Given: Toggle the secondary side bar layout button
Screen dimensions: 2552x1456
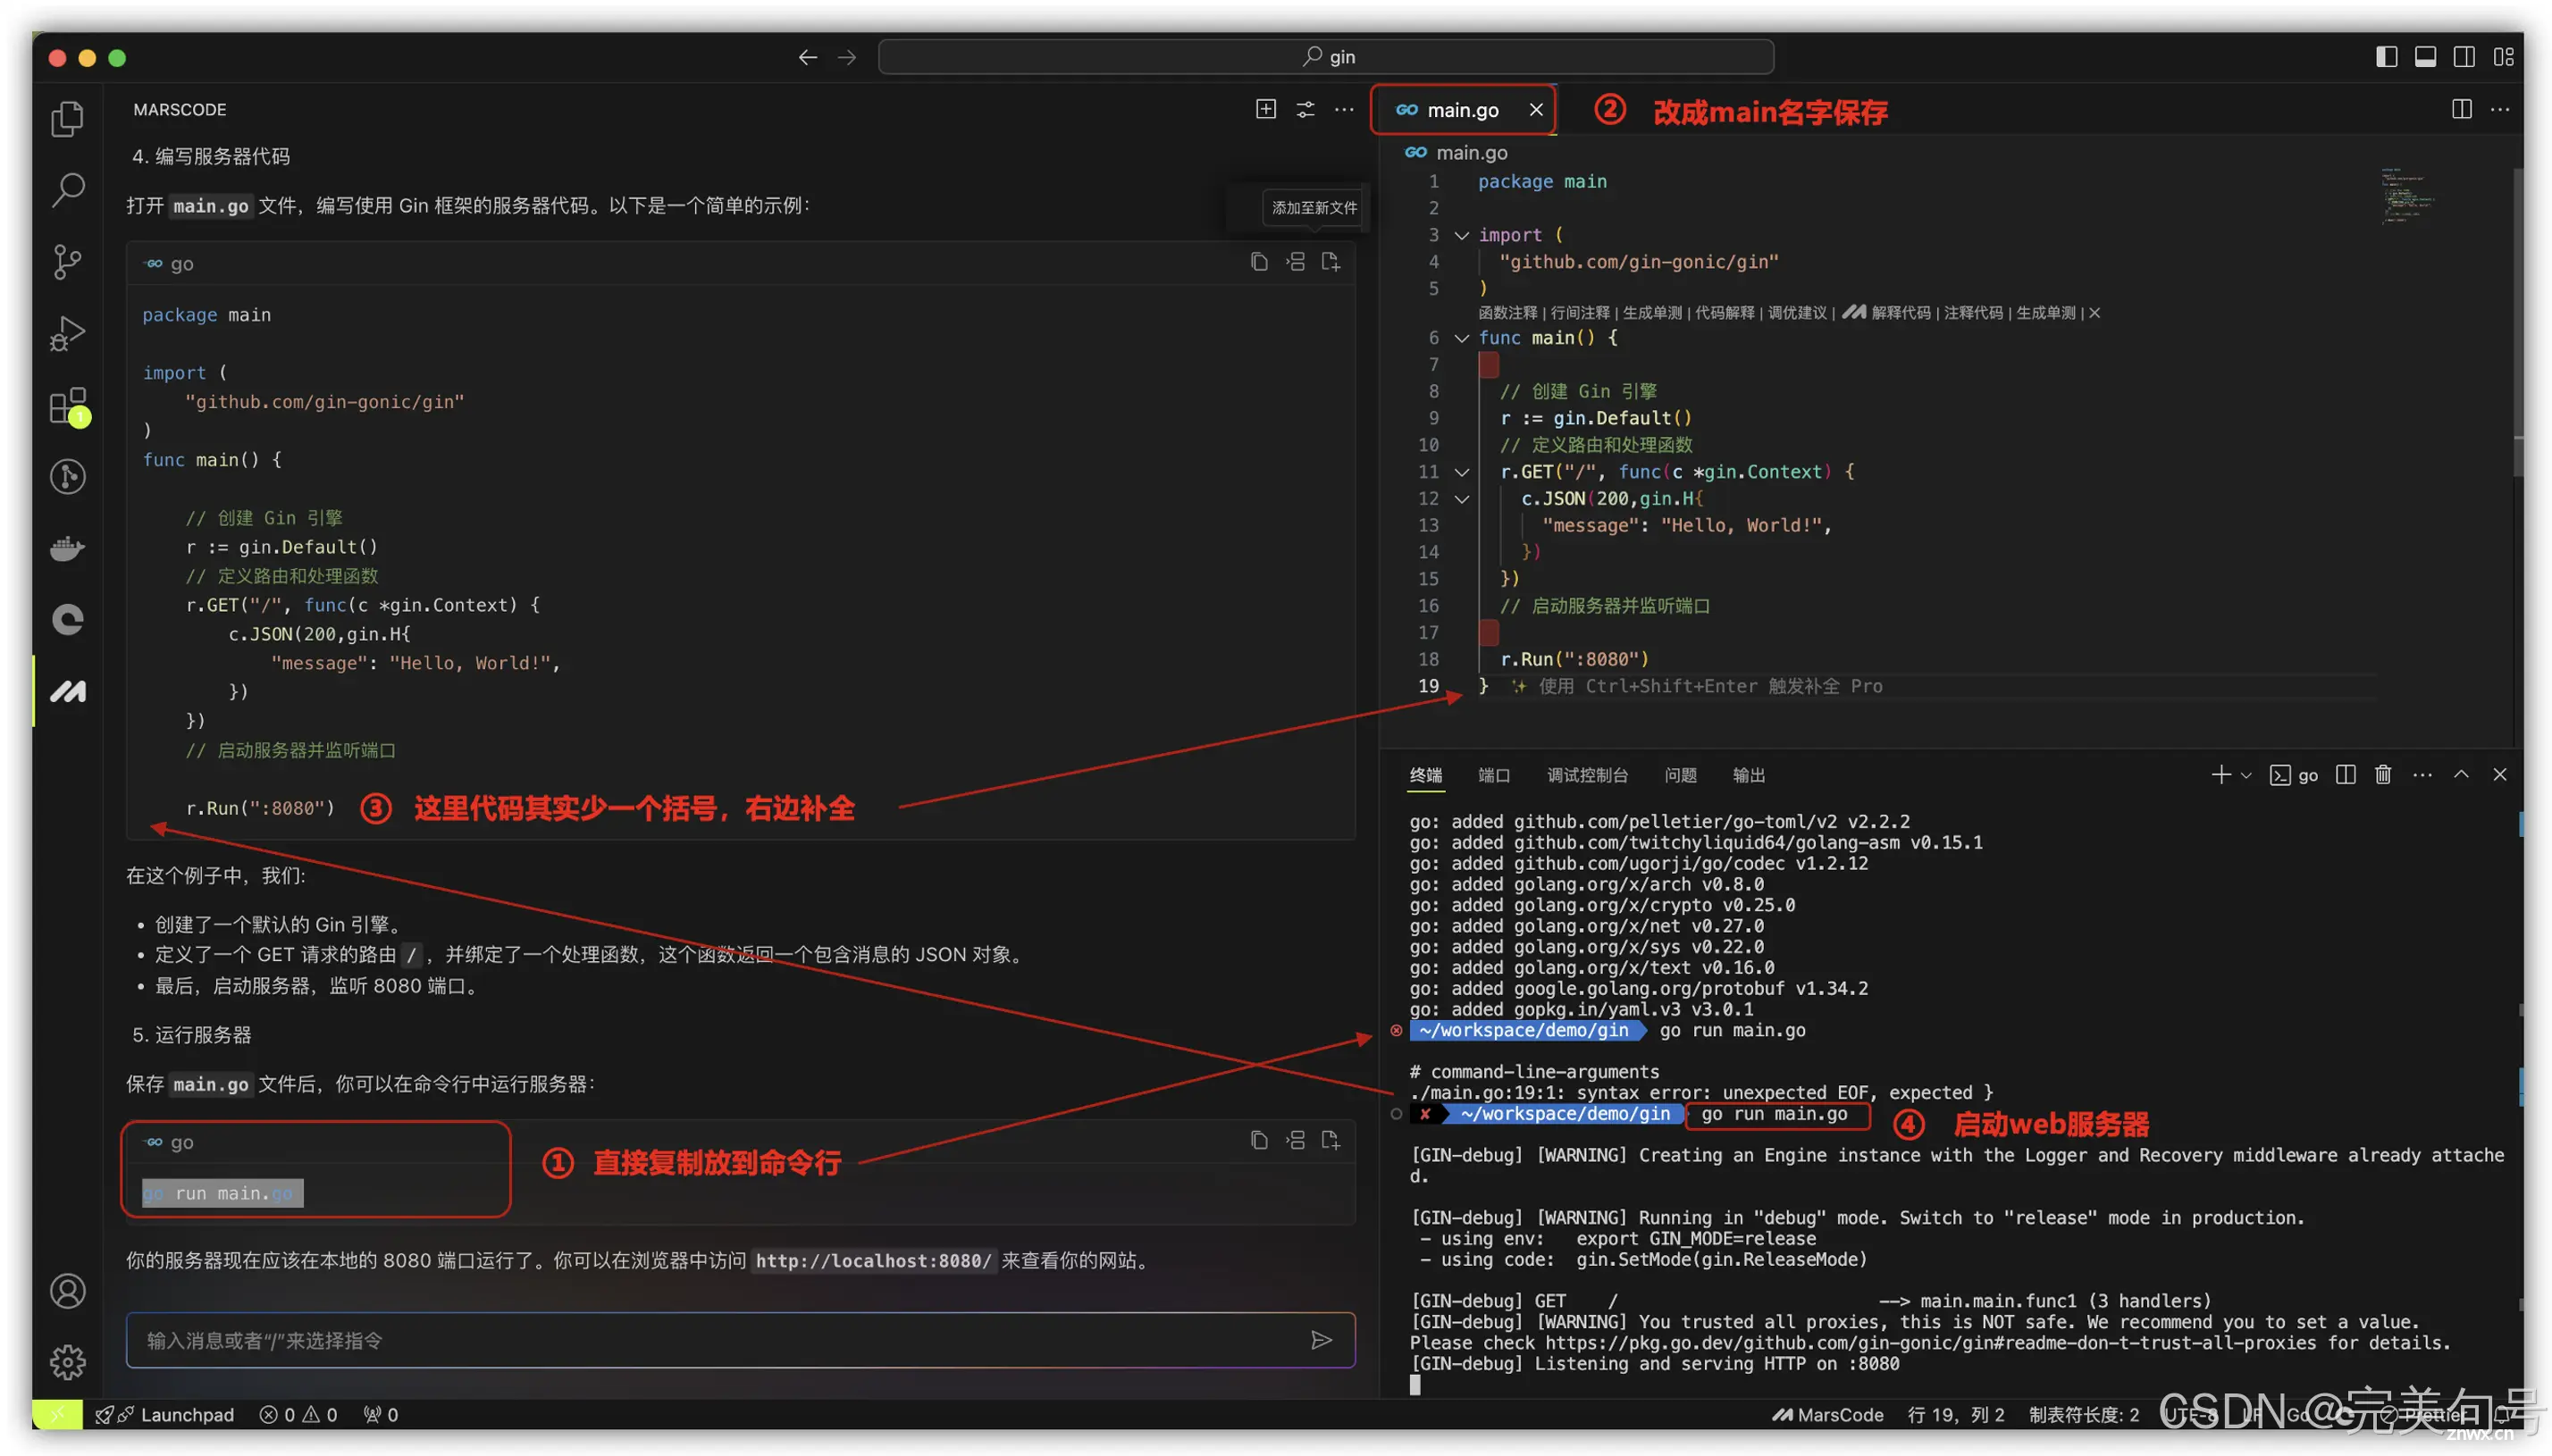Looking at the screenshot, I should tap(2464, 57).
